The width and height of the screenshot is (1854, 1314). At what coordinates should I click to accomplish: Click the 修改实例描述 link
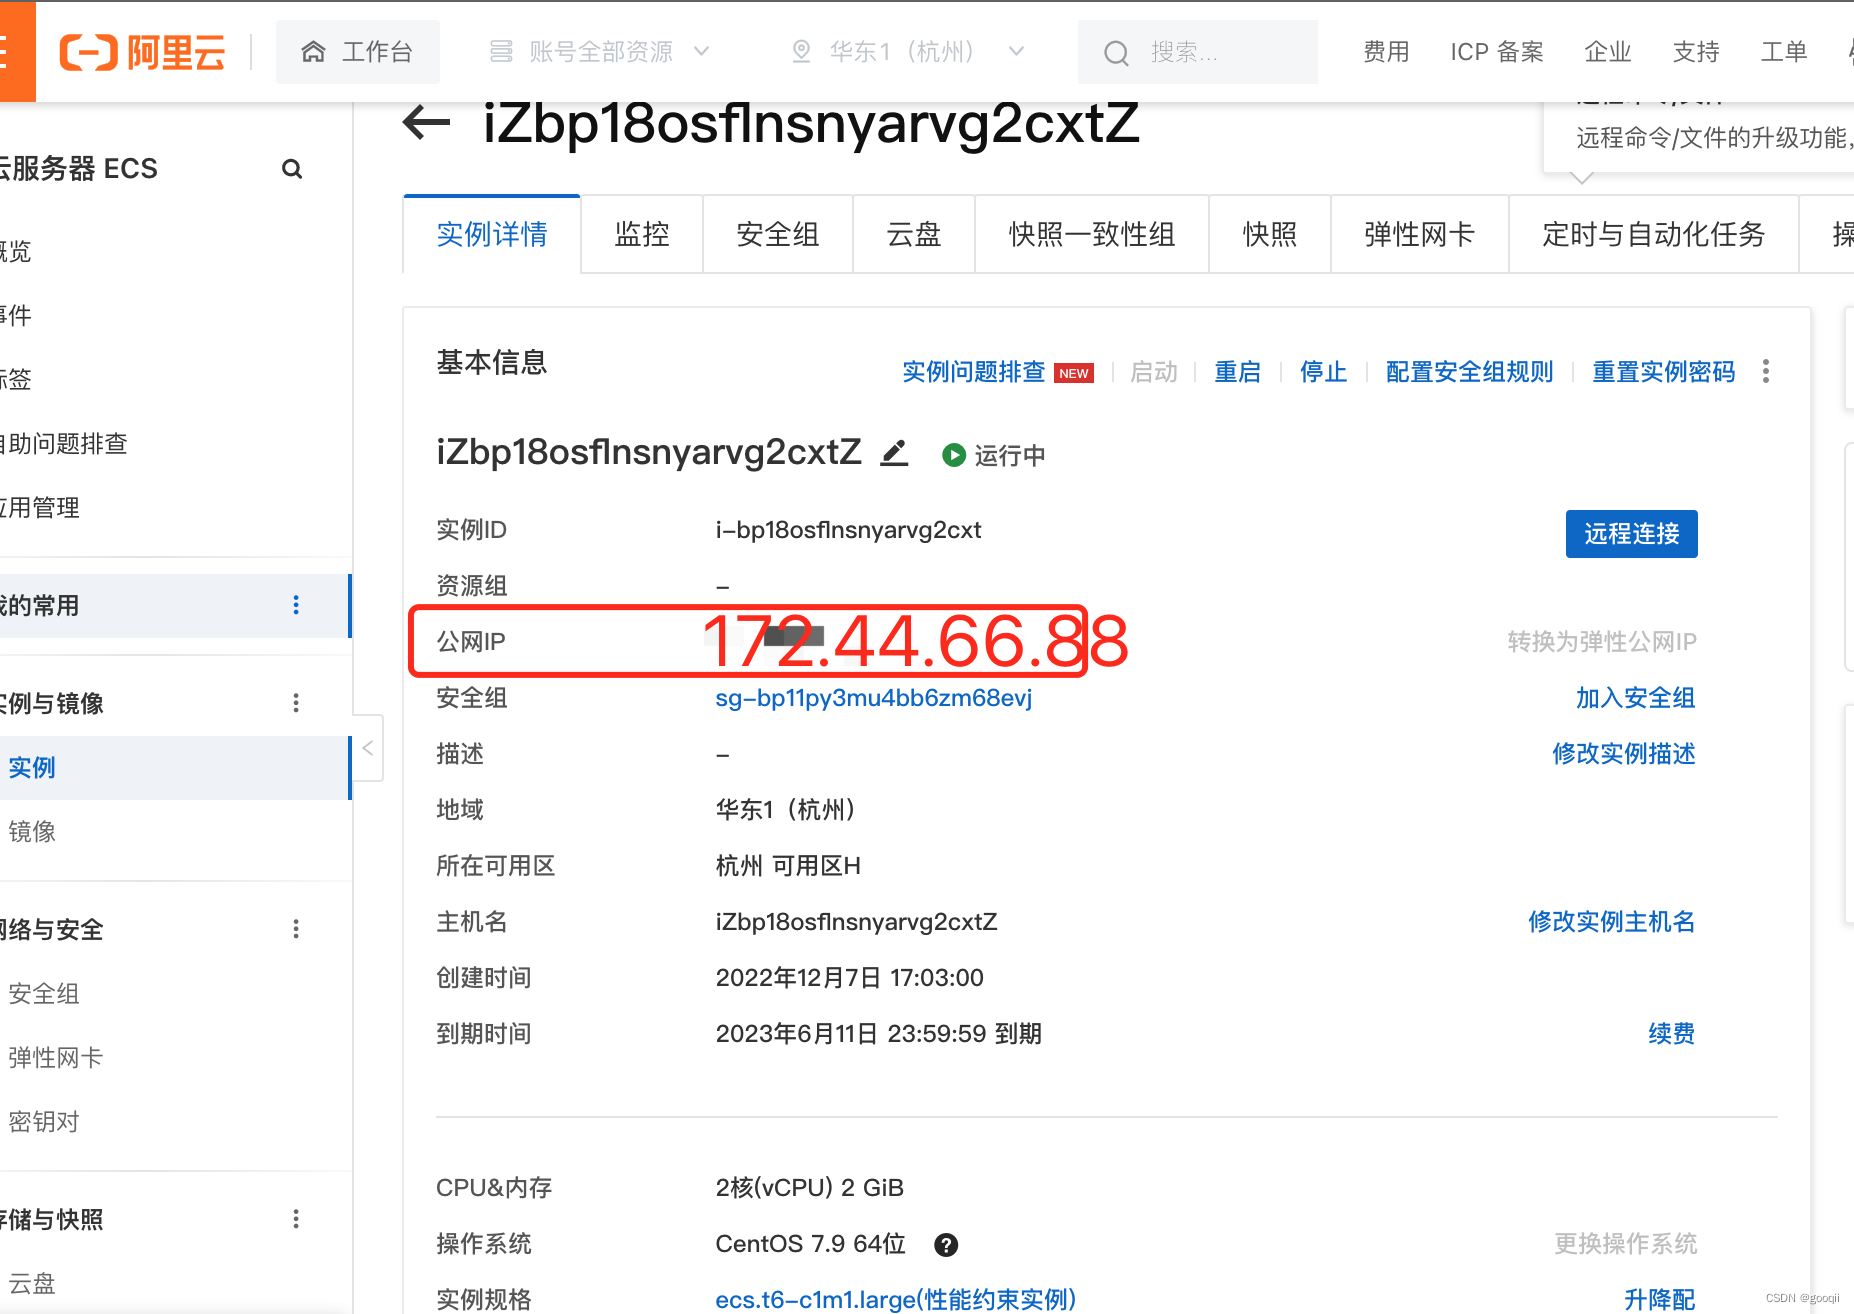pyautogui.click(x=1623, y=753)
